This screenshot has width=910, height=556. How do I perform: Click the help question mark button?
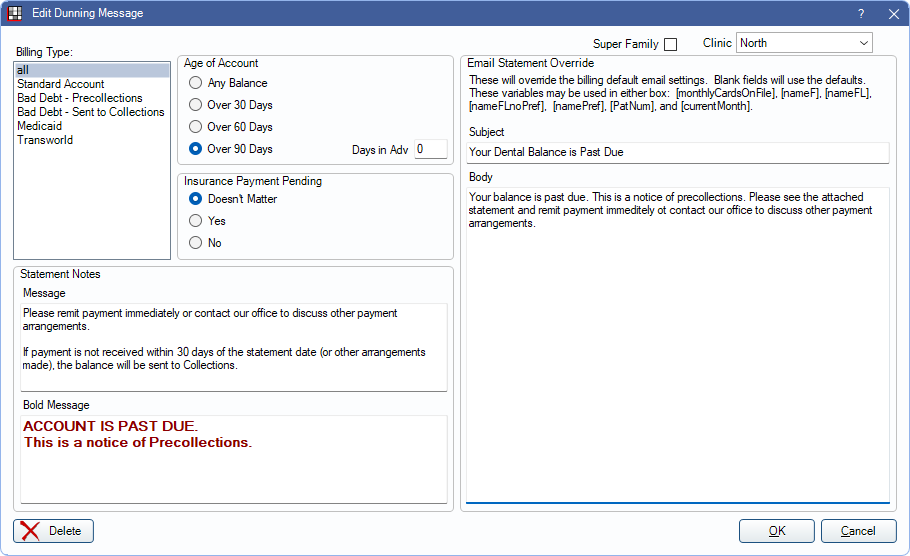pyautogui.click(x=860, y=14)
